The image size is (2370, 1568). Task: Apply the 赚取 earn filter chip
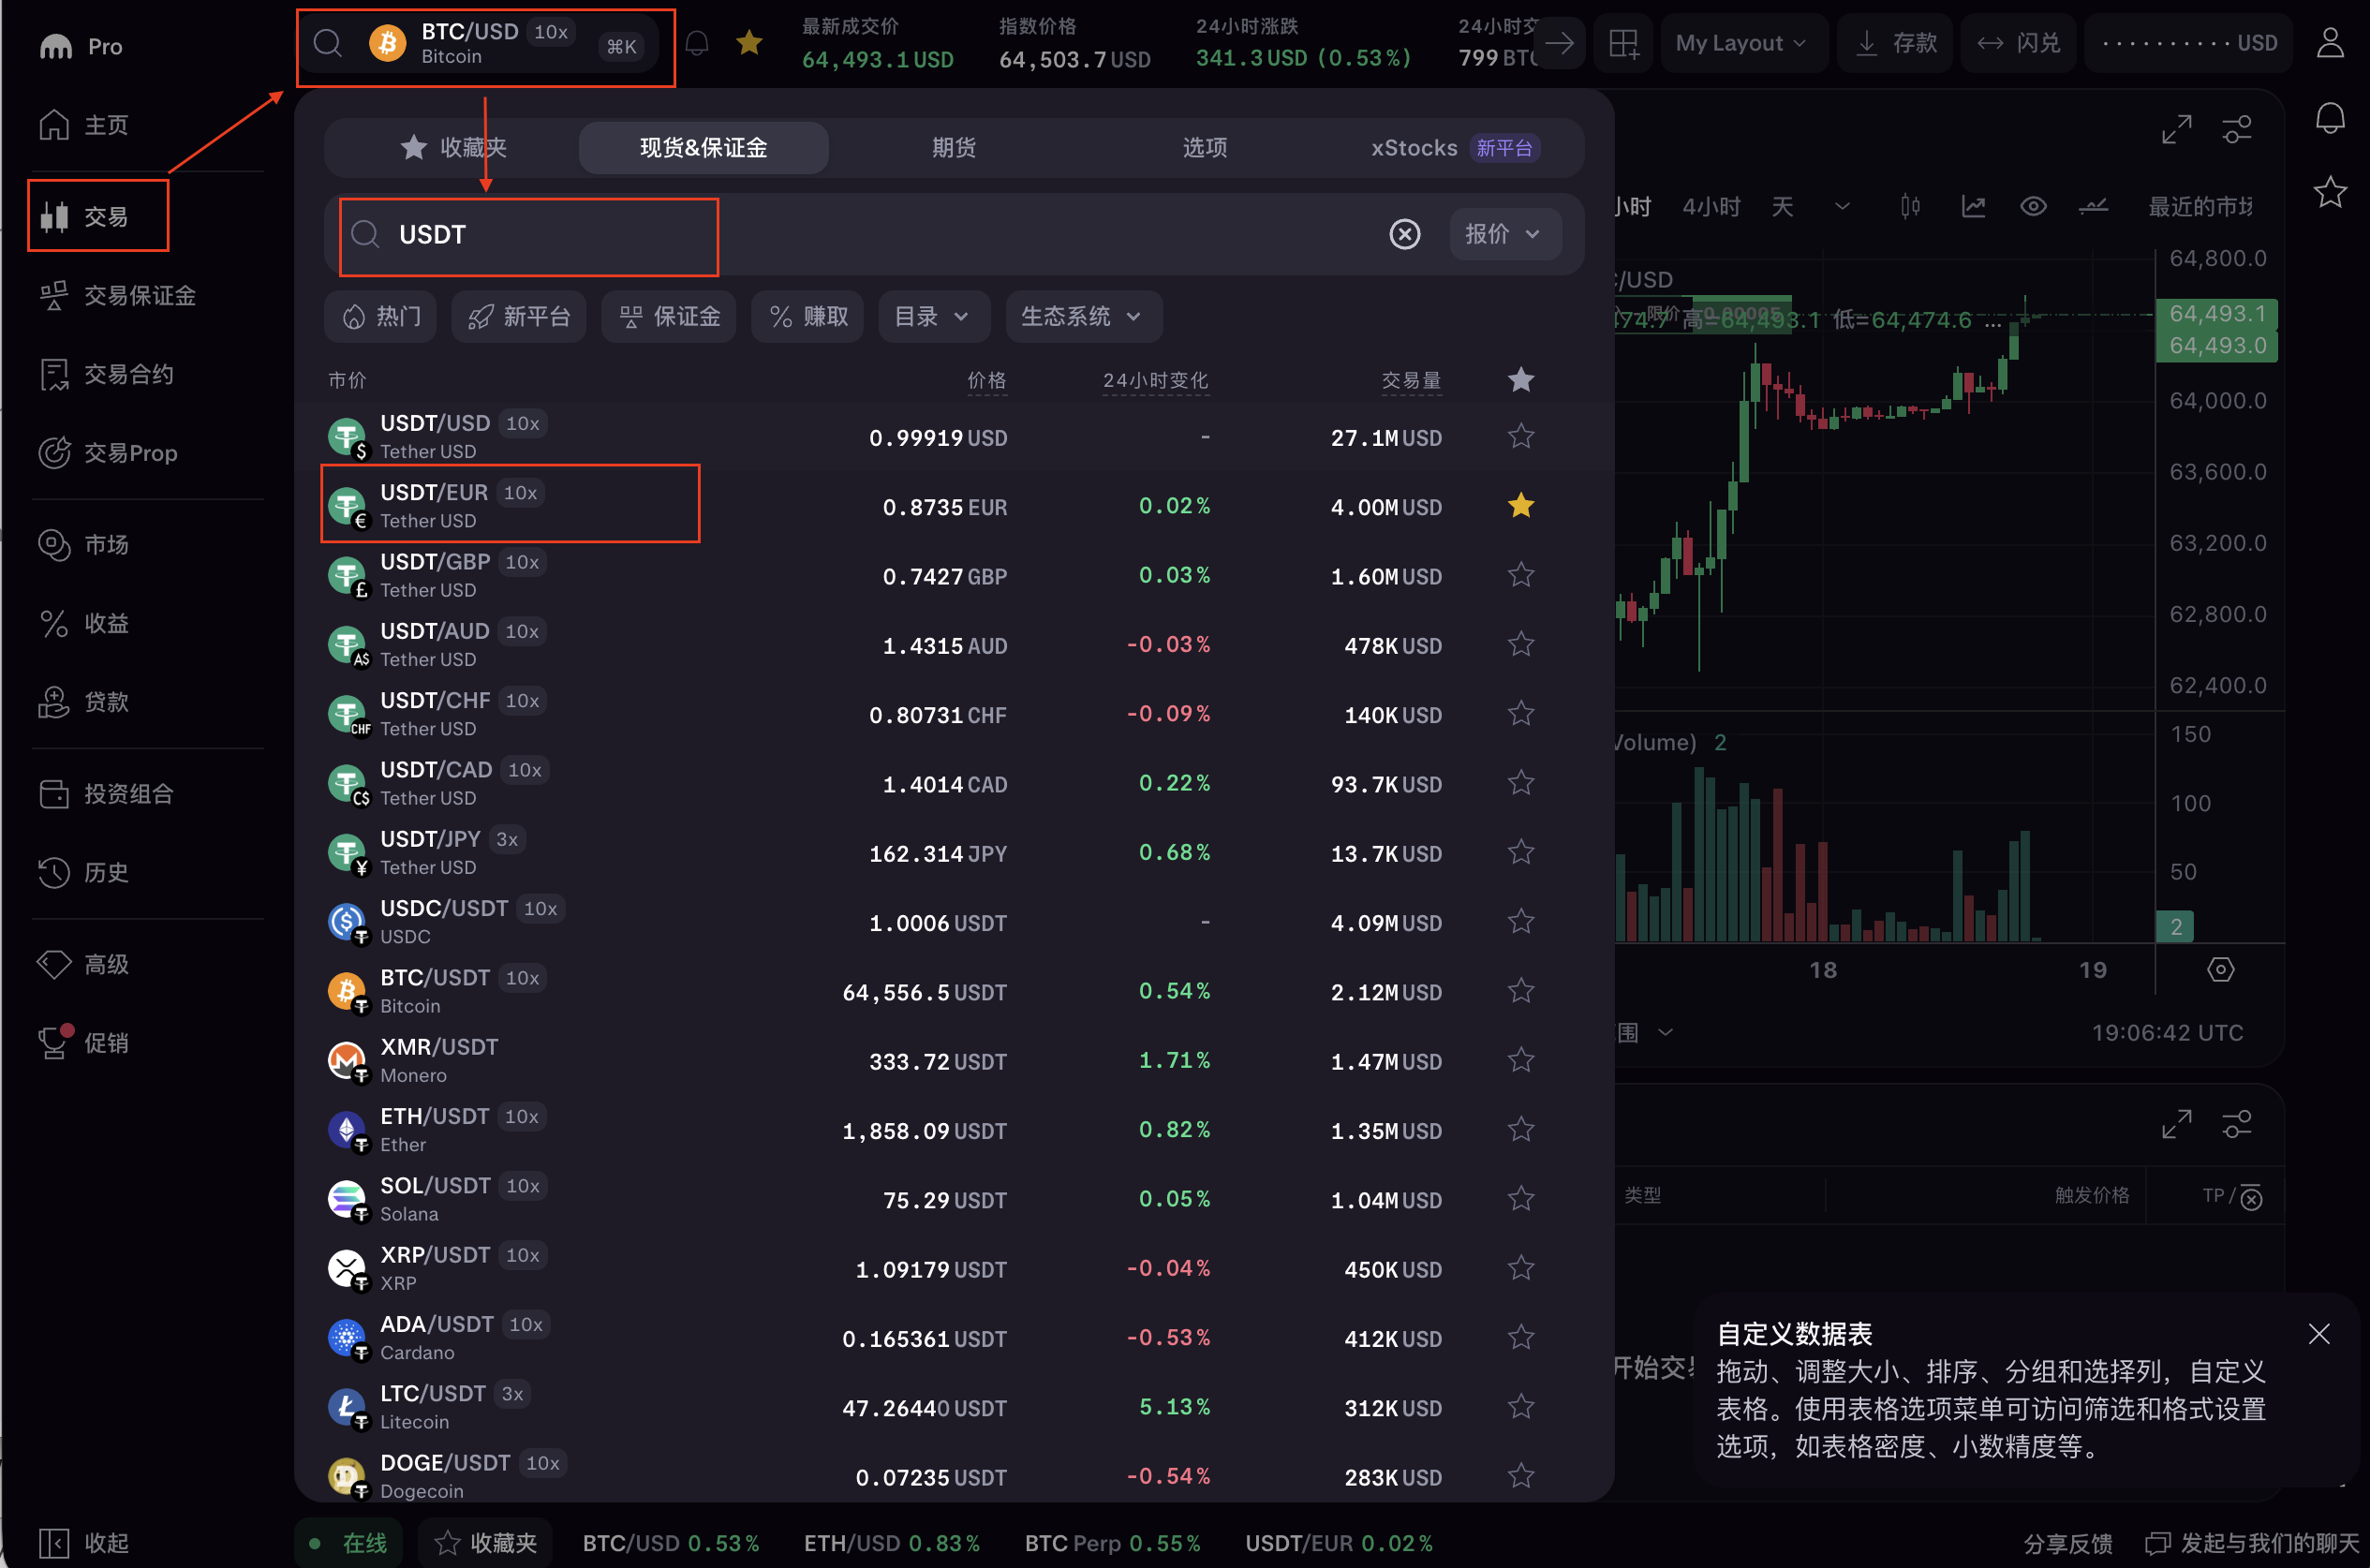click(807, 317)
